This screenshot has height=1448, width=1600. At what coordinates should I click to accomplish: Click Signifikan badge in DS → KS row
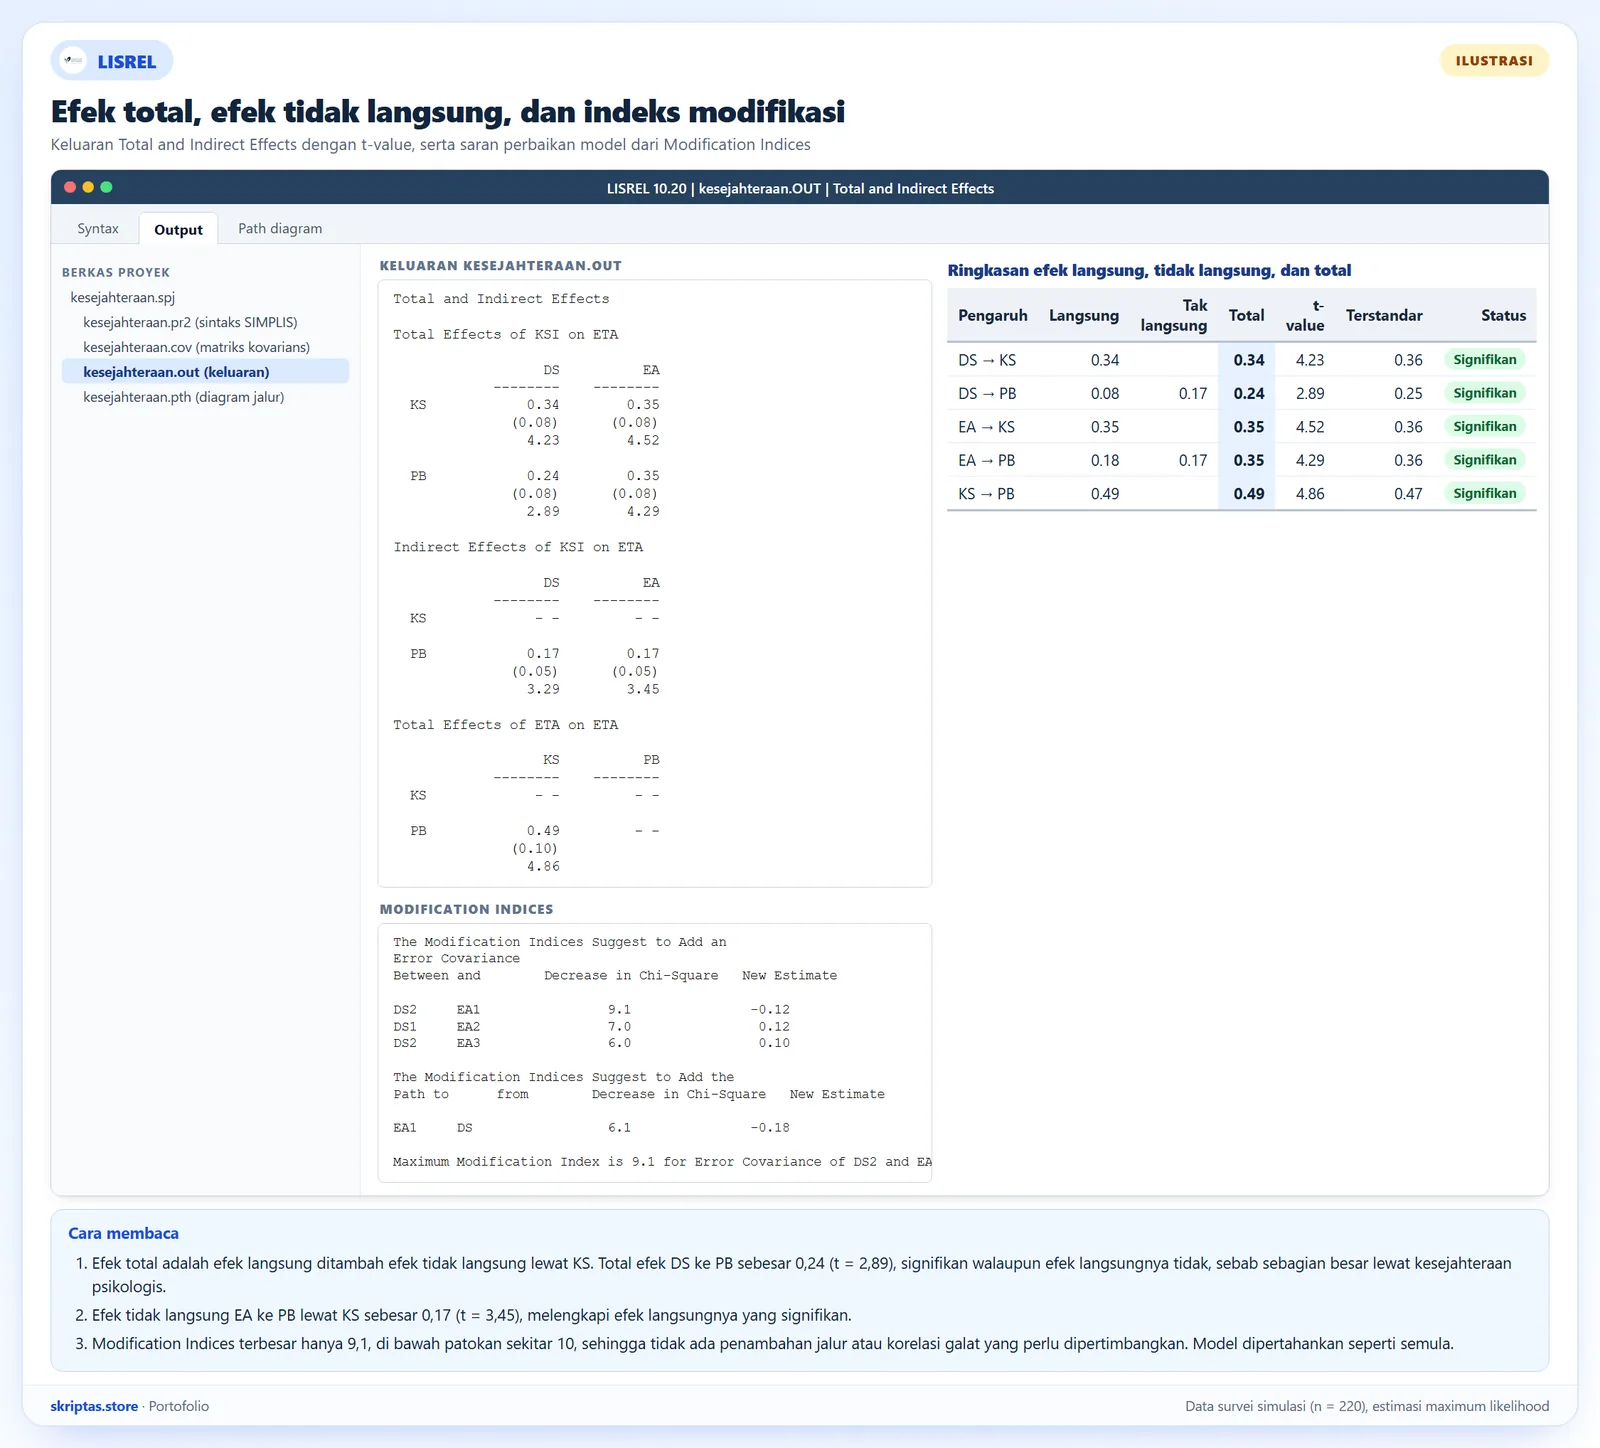[1485, 359]
